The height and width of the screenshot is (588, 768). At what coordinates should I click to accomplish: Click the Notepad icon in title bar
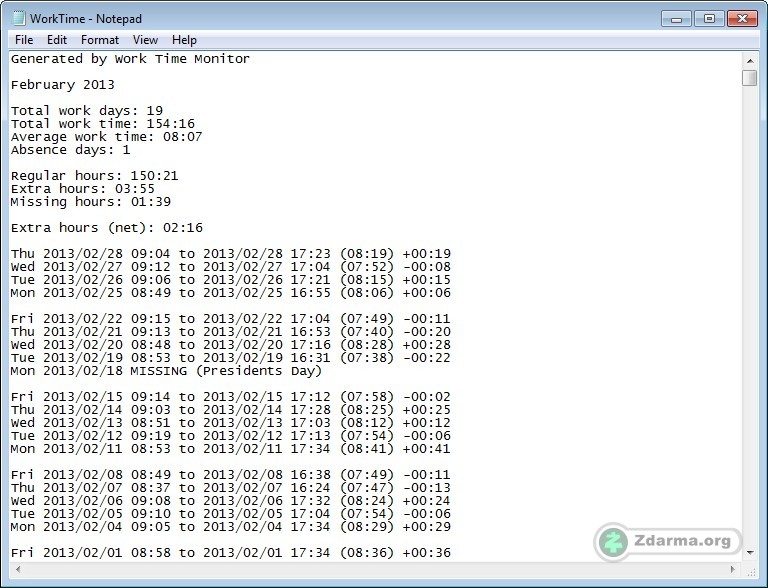19,19
